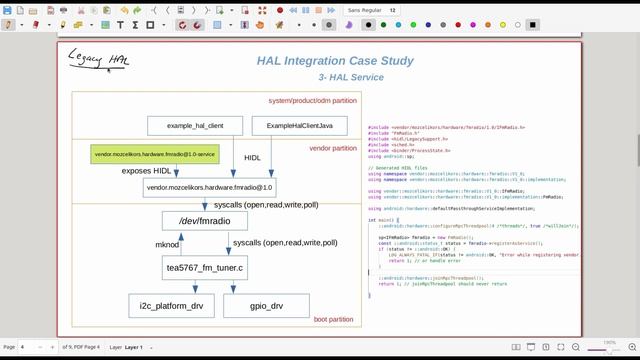Open the Pen tool options dropdown
Image resolution: width=640 pixels, height=360 pixels.
tap(22, 25)
